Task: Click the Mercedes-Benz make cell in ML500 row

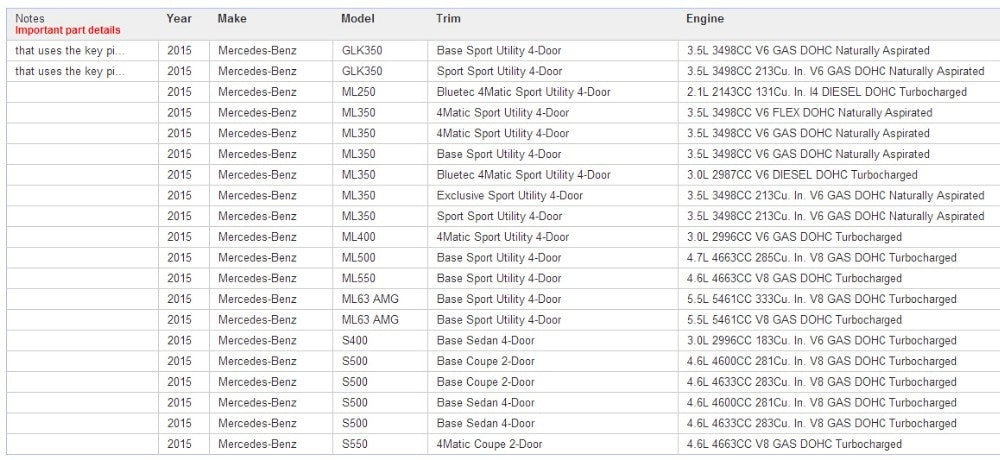Action: pos(257,258)
